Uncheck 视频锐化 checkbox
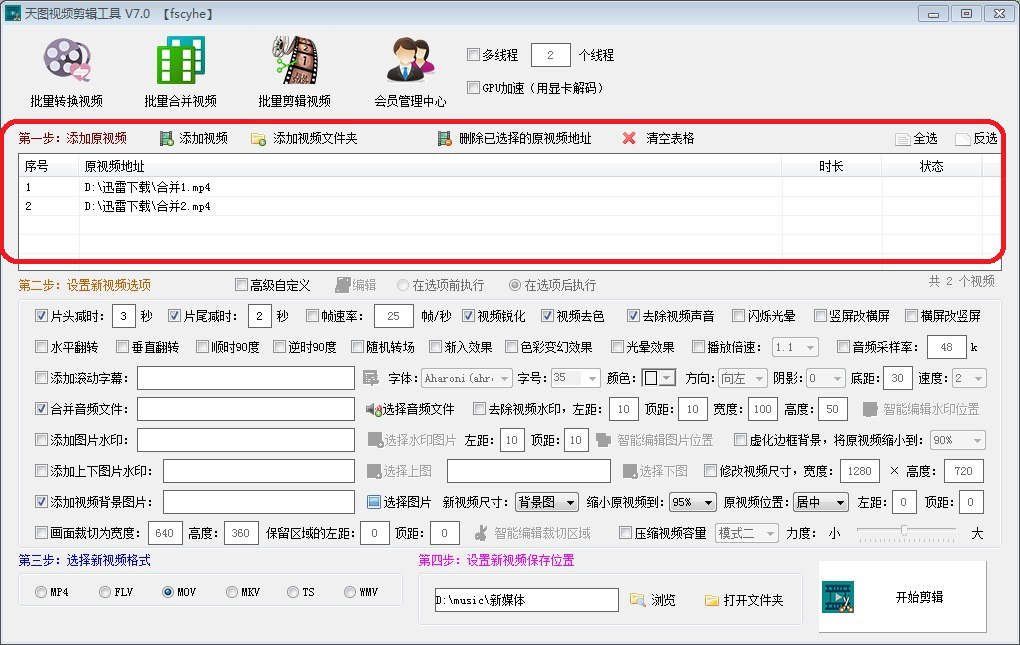 (x=468, y=316)
